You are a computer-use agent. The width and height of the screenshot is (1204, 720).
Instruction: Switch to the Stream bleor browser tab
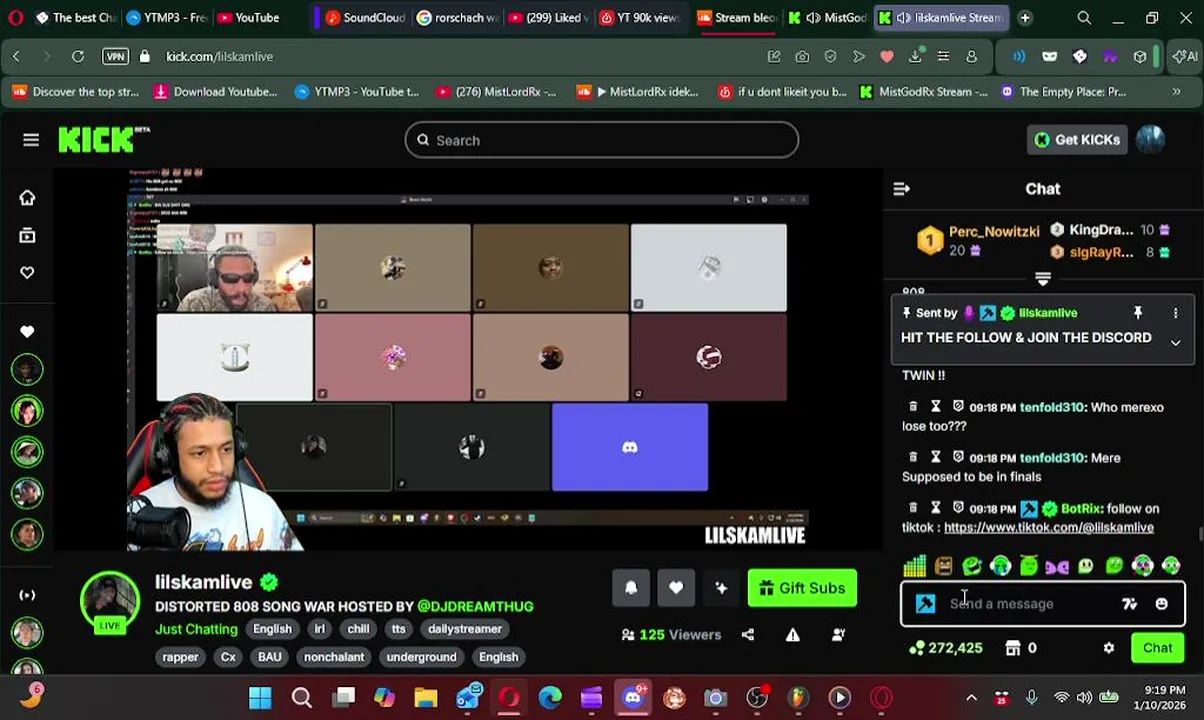coord(736,18)
